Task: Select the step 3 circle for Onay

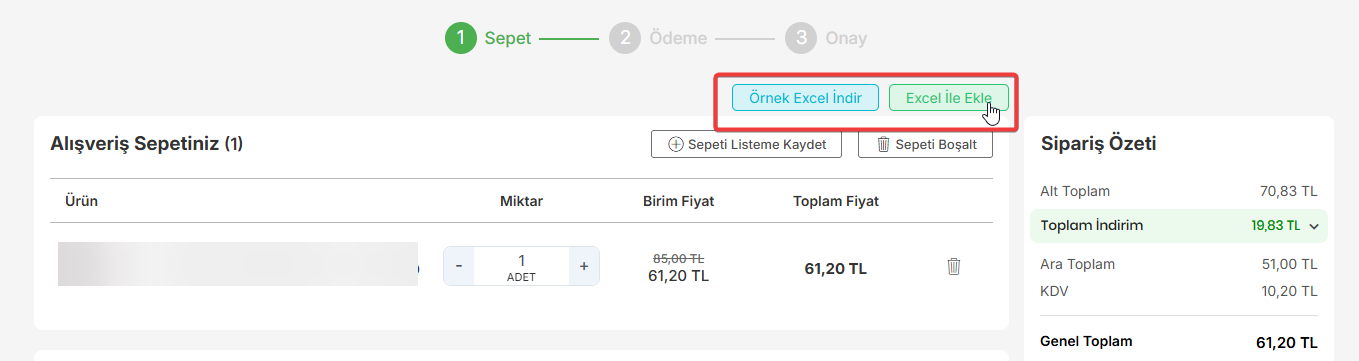Action: coord(800,38)
